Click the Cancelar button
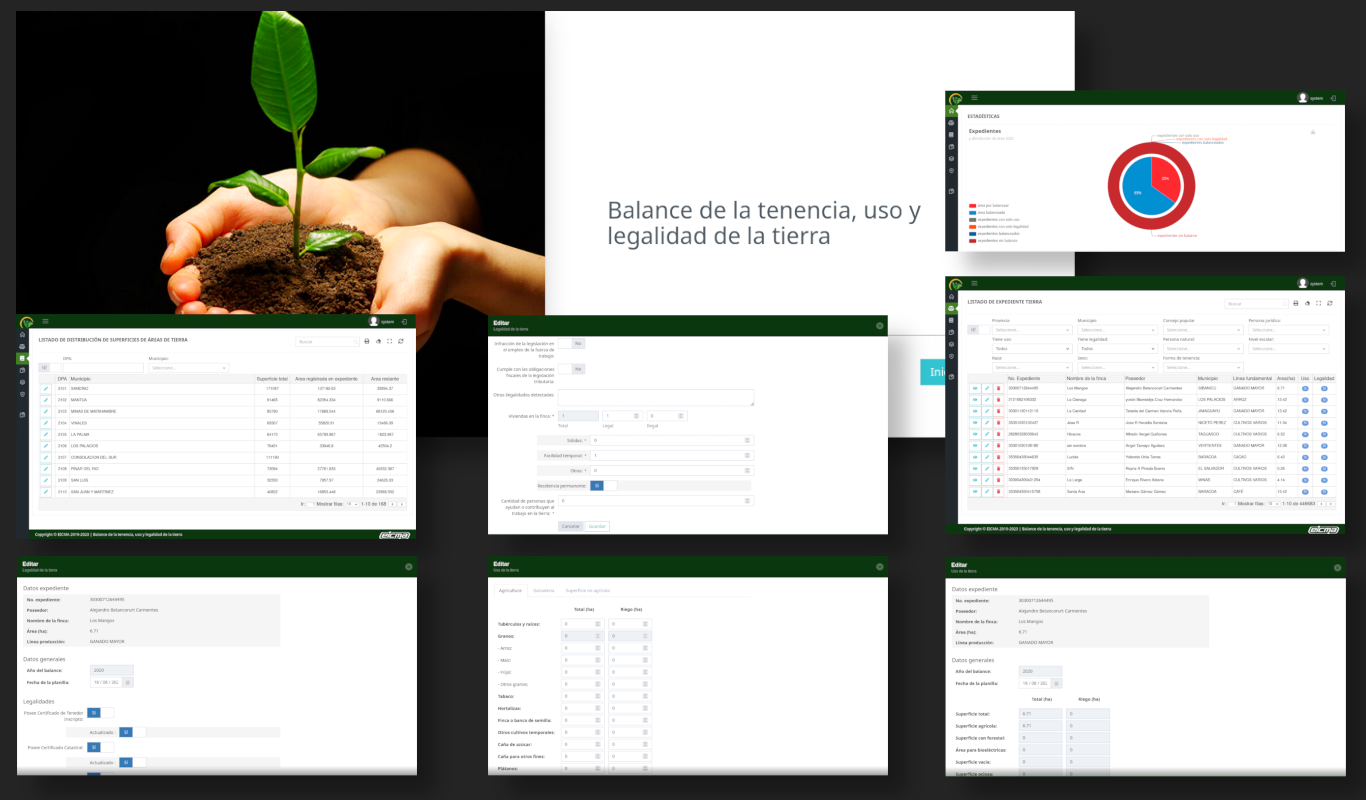 point(570,526)
